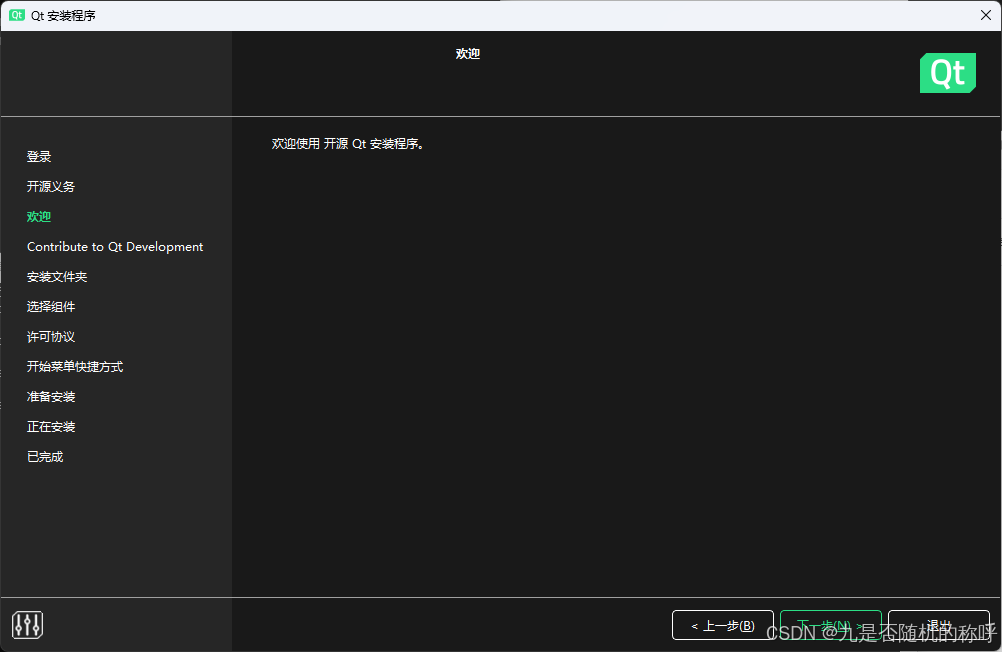Screen dimensions: 1002x652
Task: Select the 安装文件夹 step in sidebar
Action: point(57,277)
